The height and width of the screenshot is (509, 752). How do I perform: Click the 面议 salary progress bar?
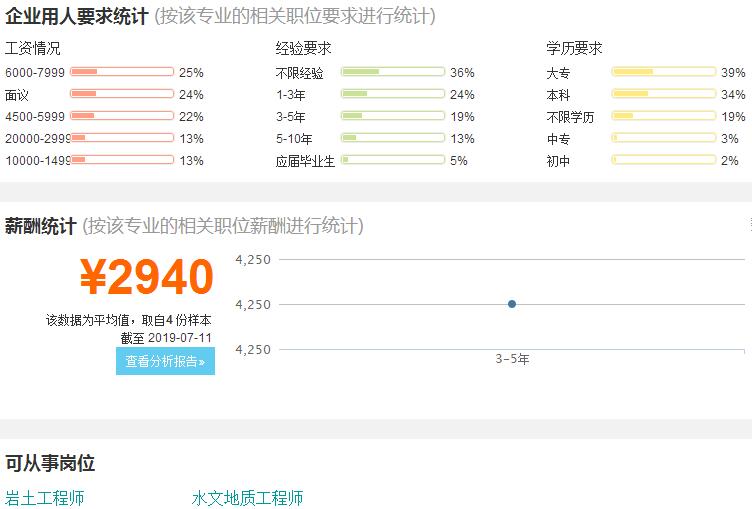122,94
